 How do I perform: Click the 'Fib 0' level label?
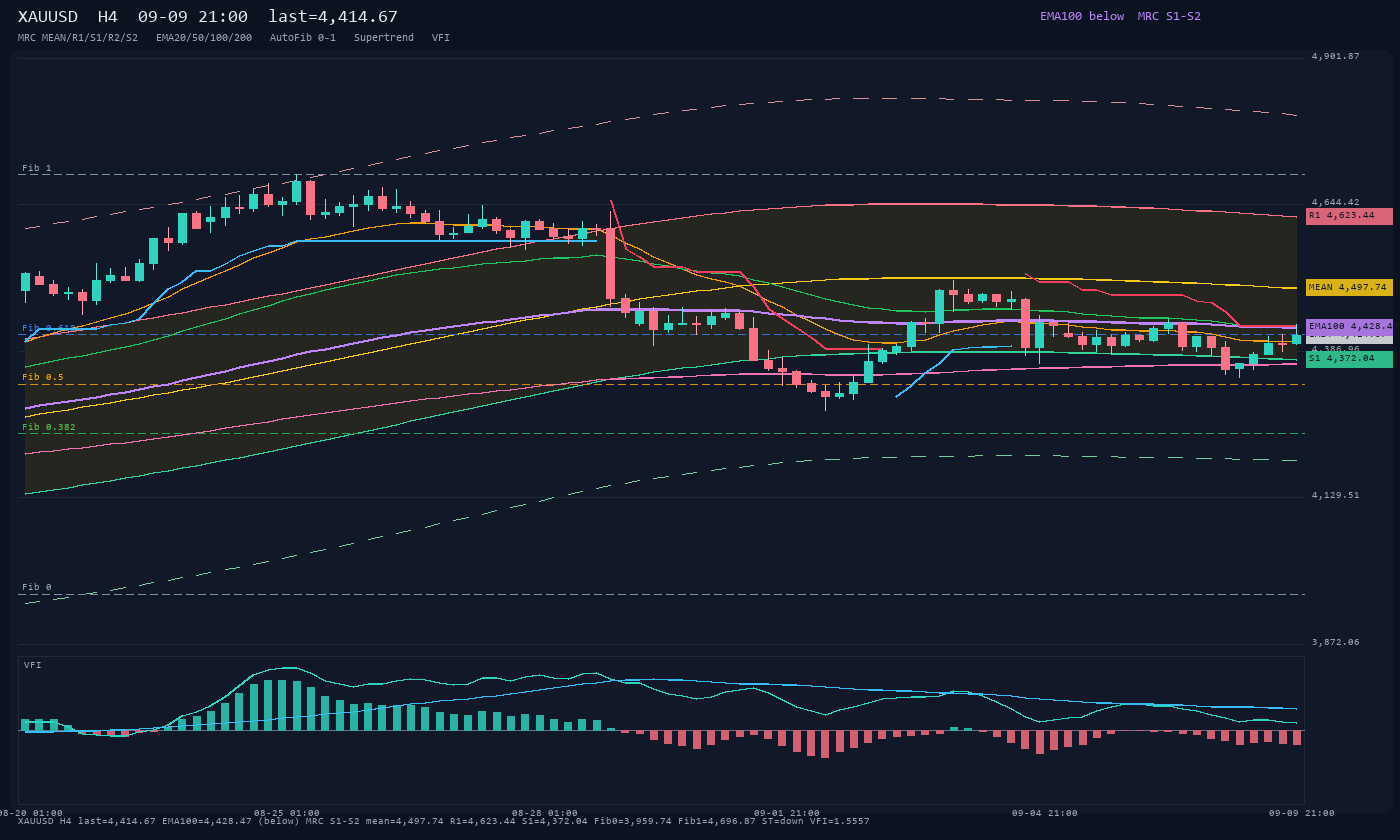click(x=37, y=587)
